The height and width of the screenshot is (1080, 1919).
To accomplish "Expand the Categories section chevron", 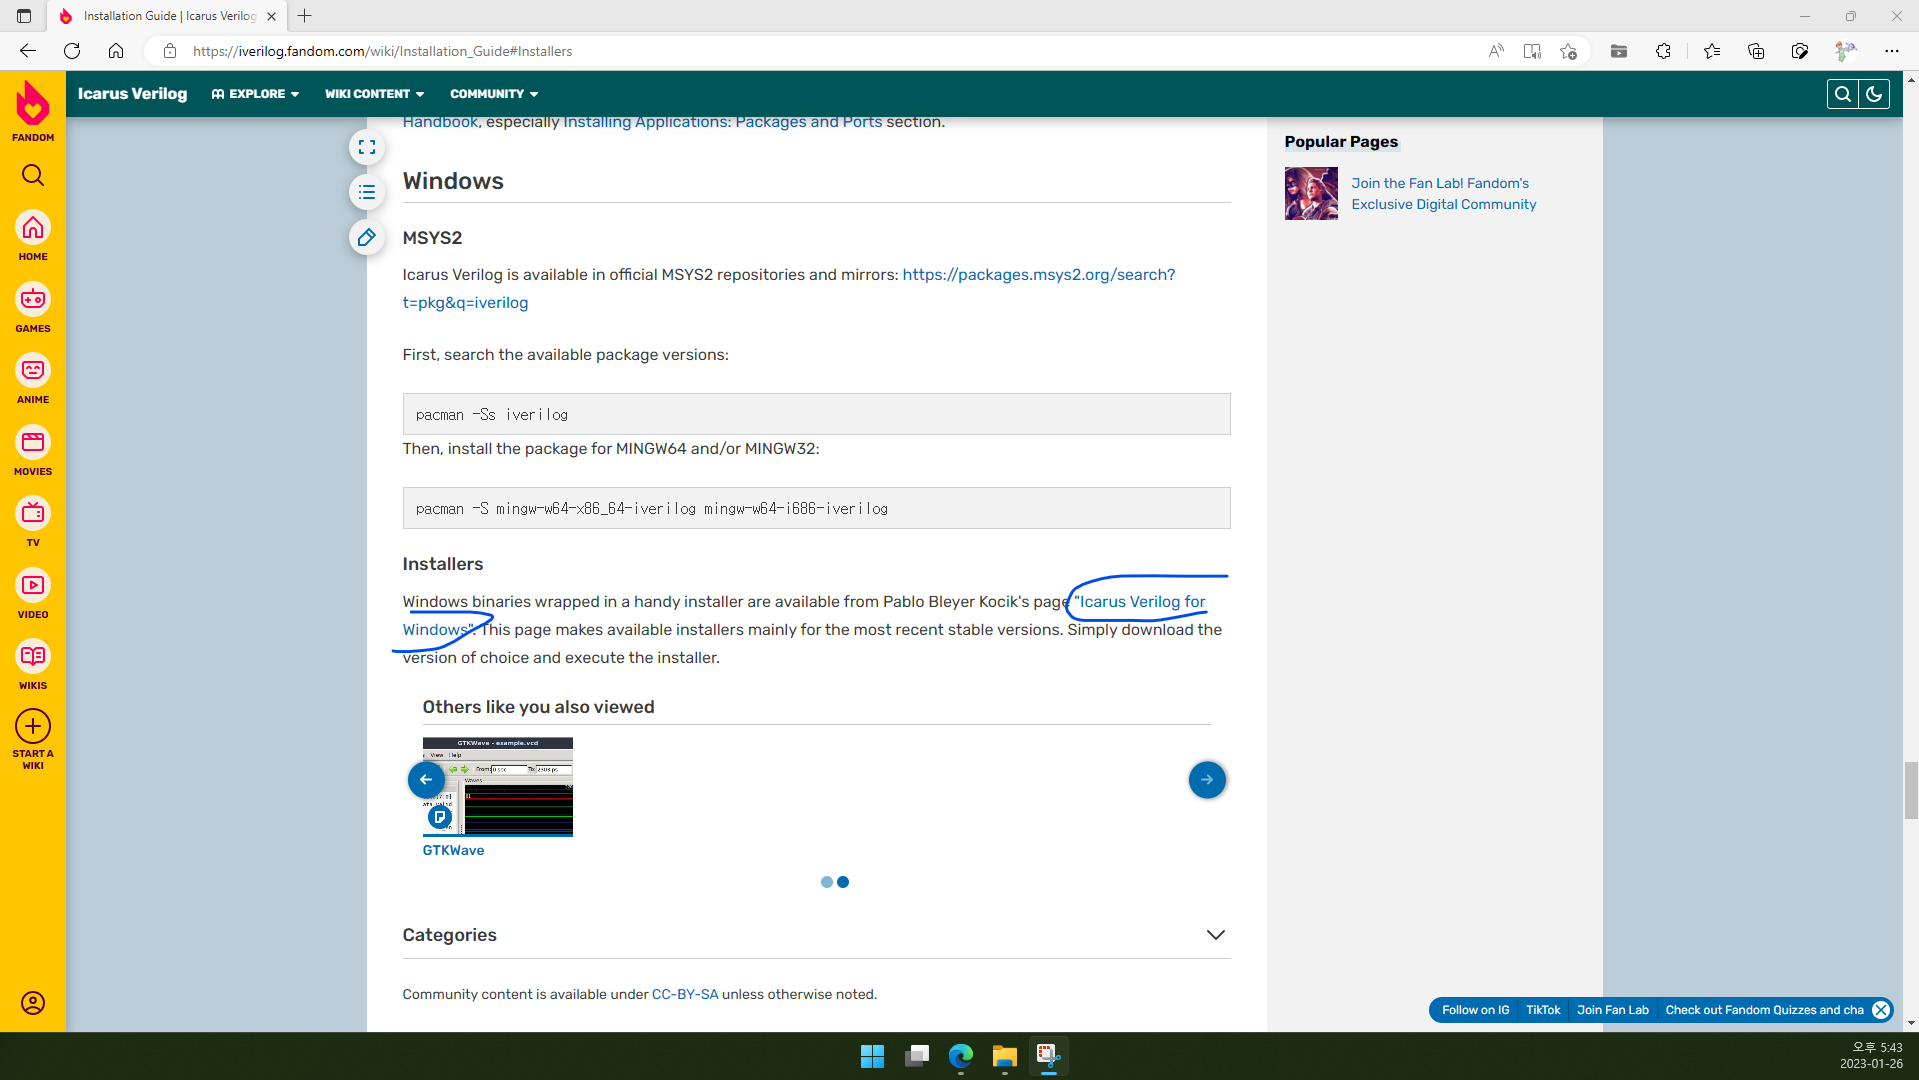I will (1215, 935).
